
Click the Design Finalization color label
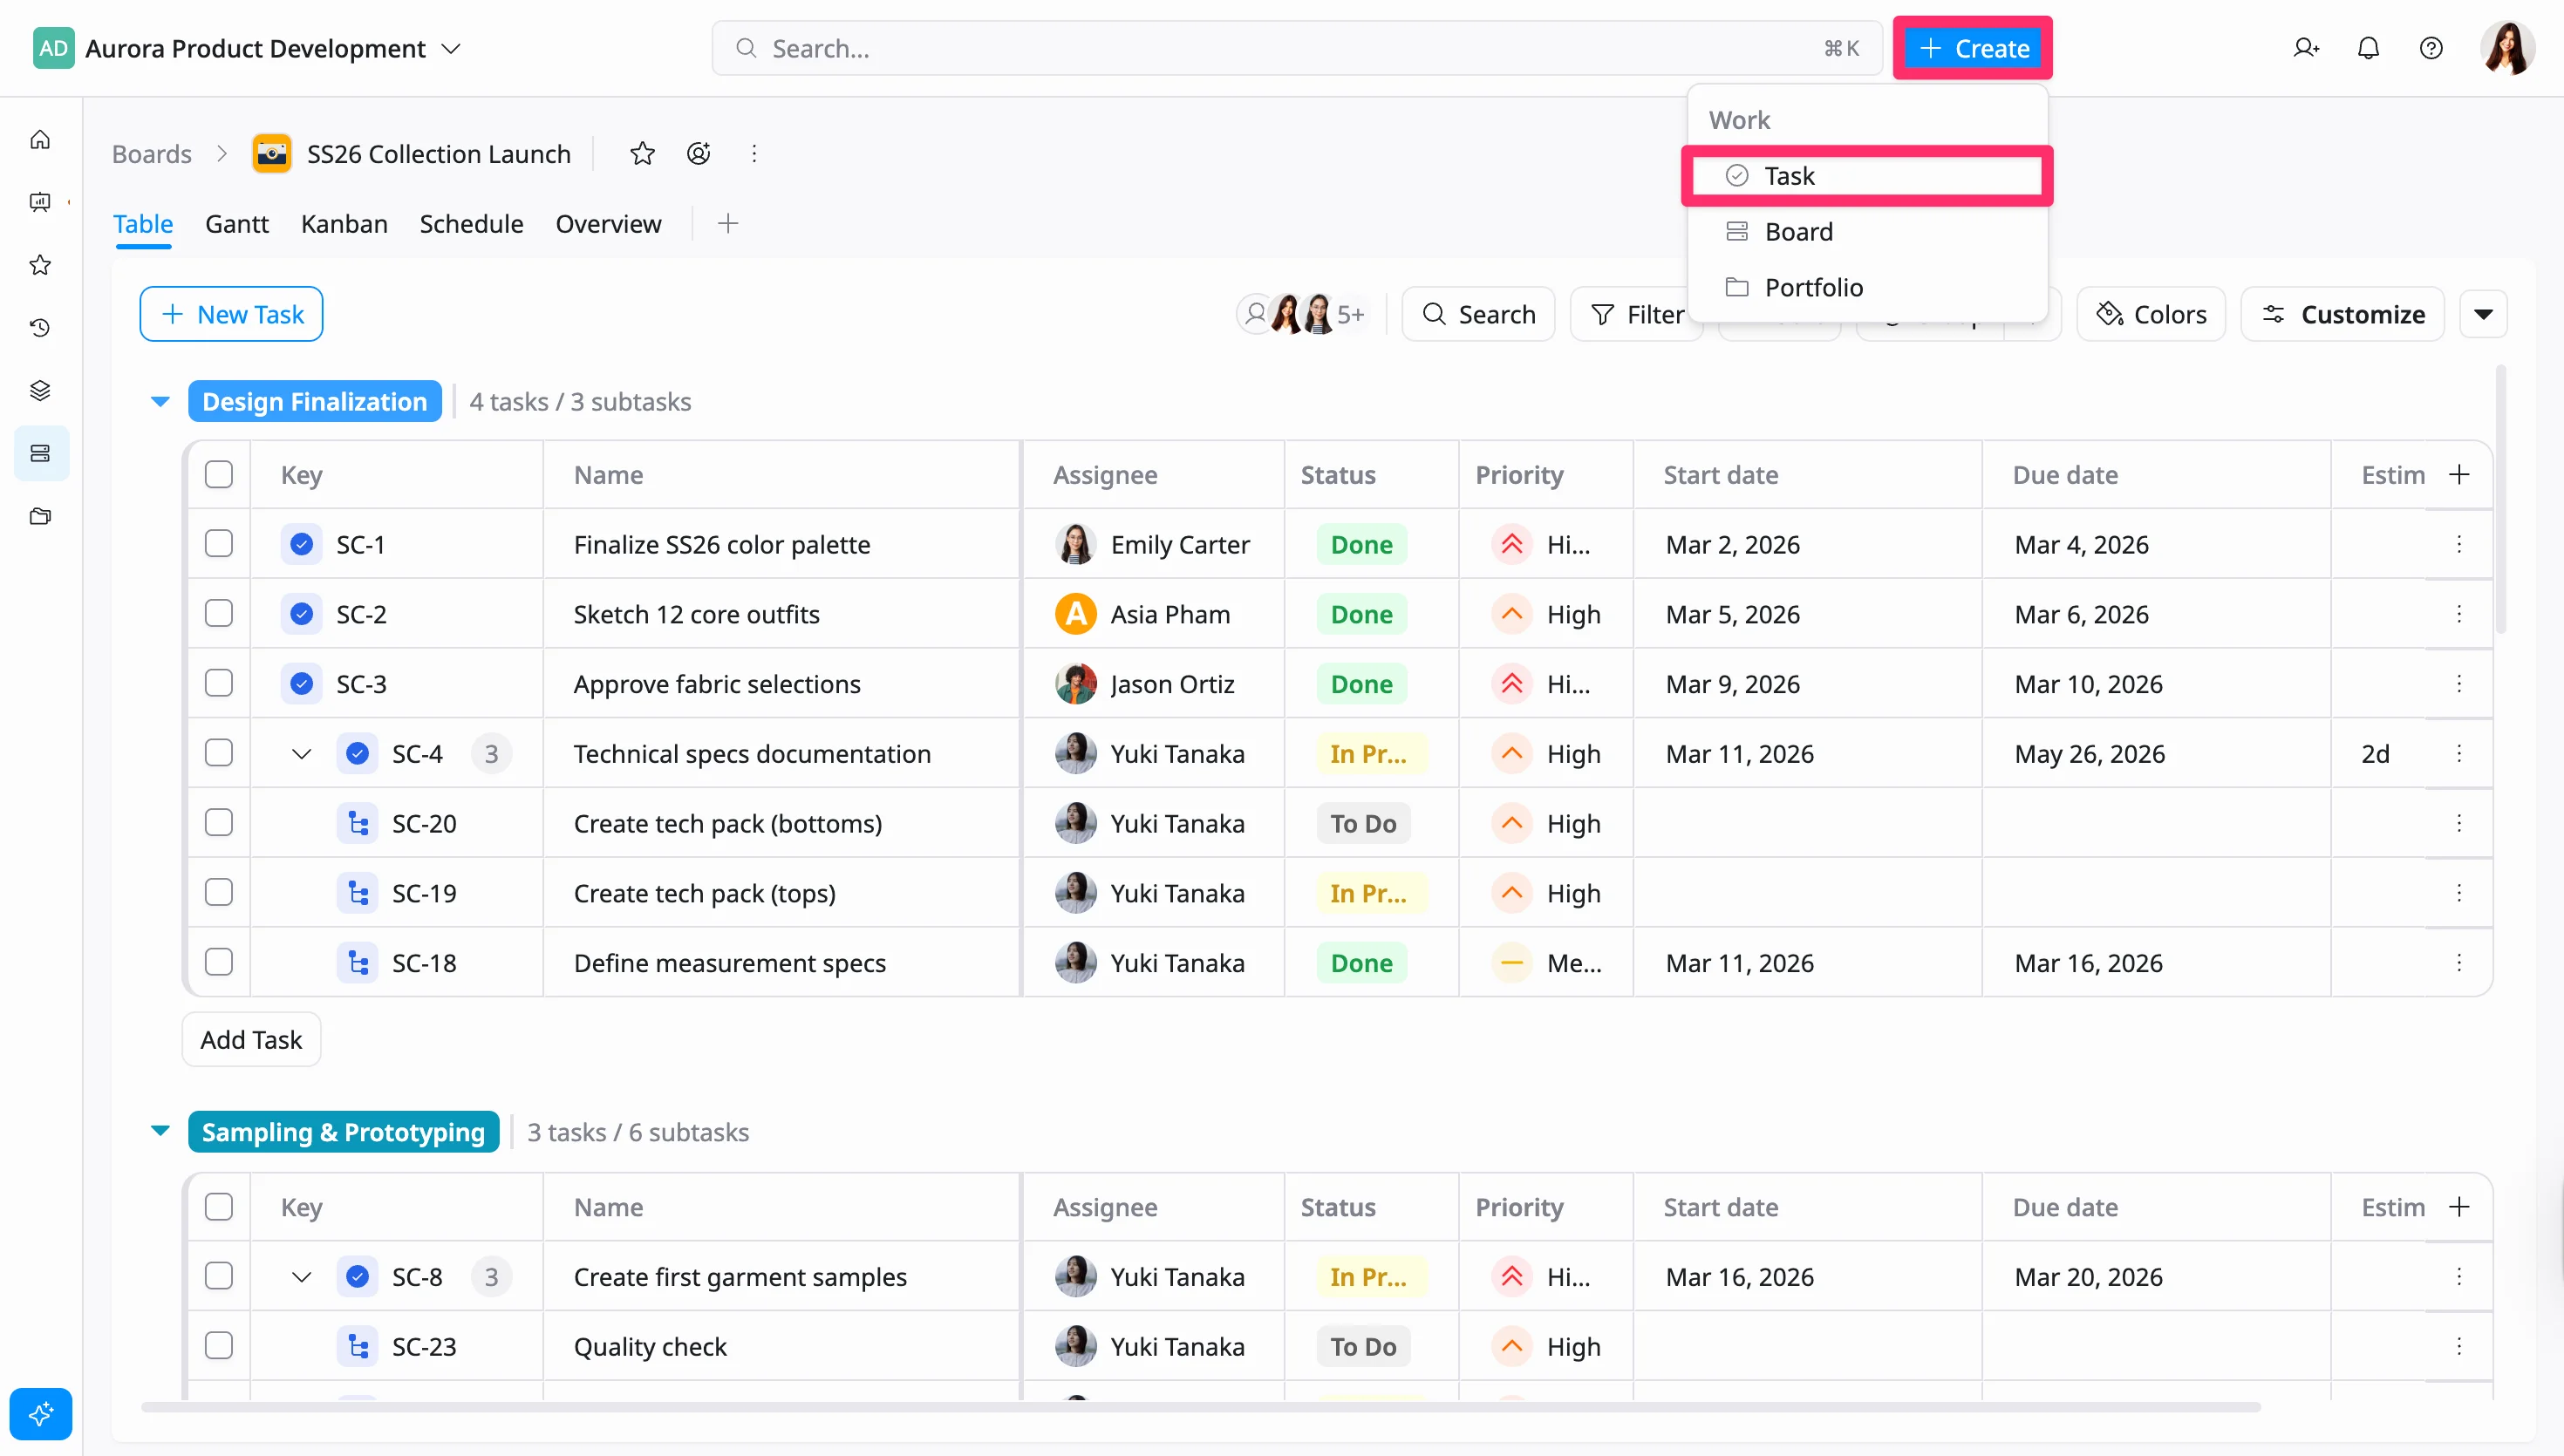coord(314,401)
